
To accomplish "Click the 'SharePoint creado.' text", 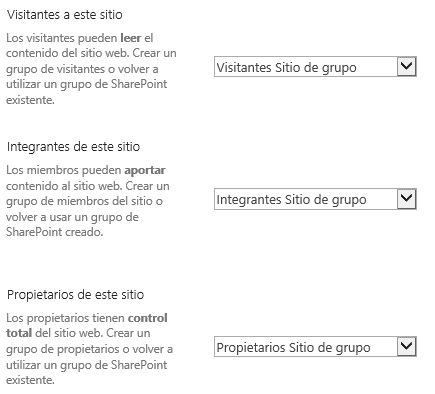I will click(x=55, y=232).
